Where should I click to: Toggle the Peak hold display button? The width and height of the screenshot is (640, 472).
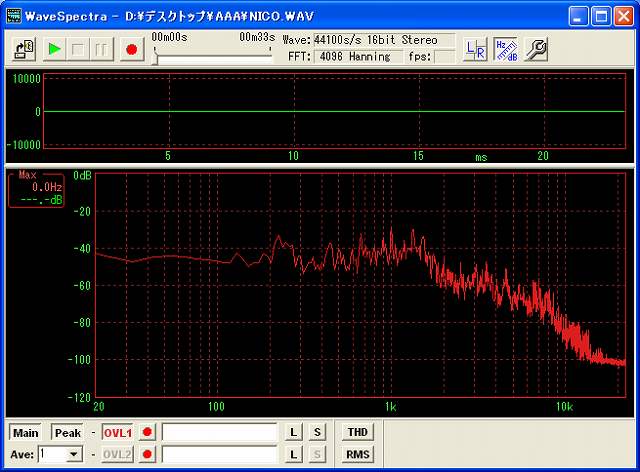click(x=67, y=432)
